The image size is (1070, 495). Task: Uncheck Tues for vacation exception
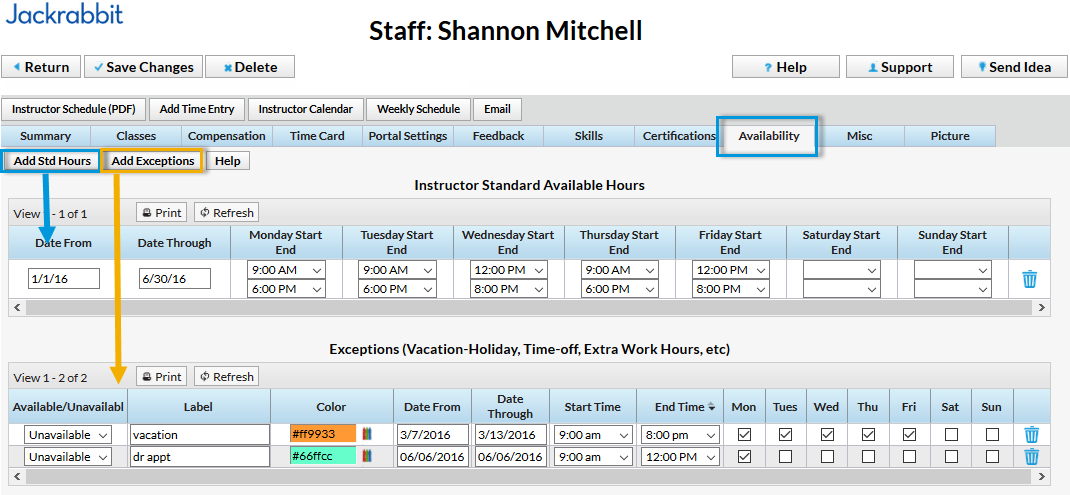point(785,434)
